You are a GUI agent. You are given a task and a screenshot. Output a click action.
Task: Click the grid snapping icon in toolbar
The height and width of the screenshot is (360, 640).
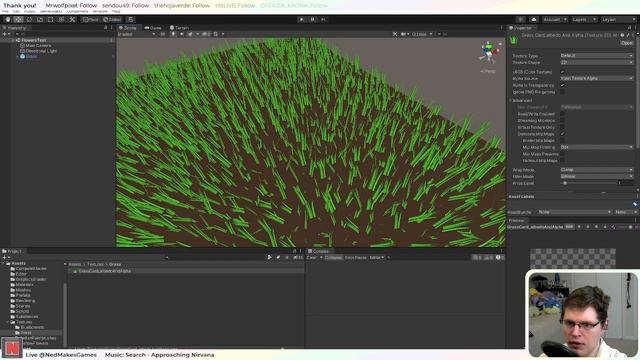131,19
